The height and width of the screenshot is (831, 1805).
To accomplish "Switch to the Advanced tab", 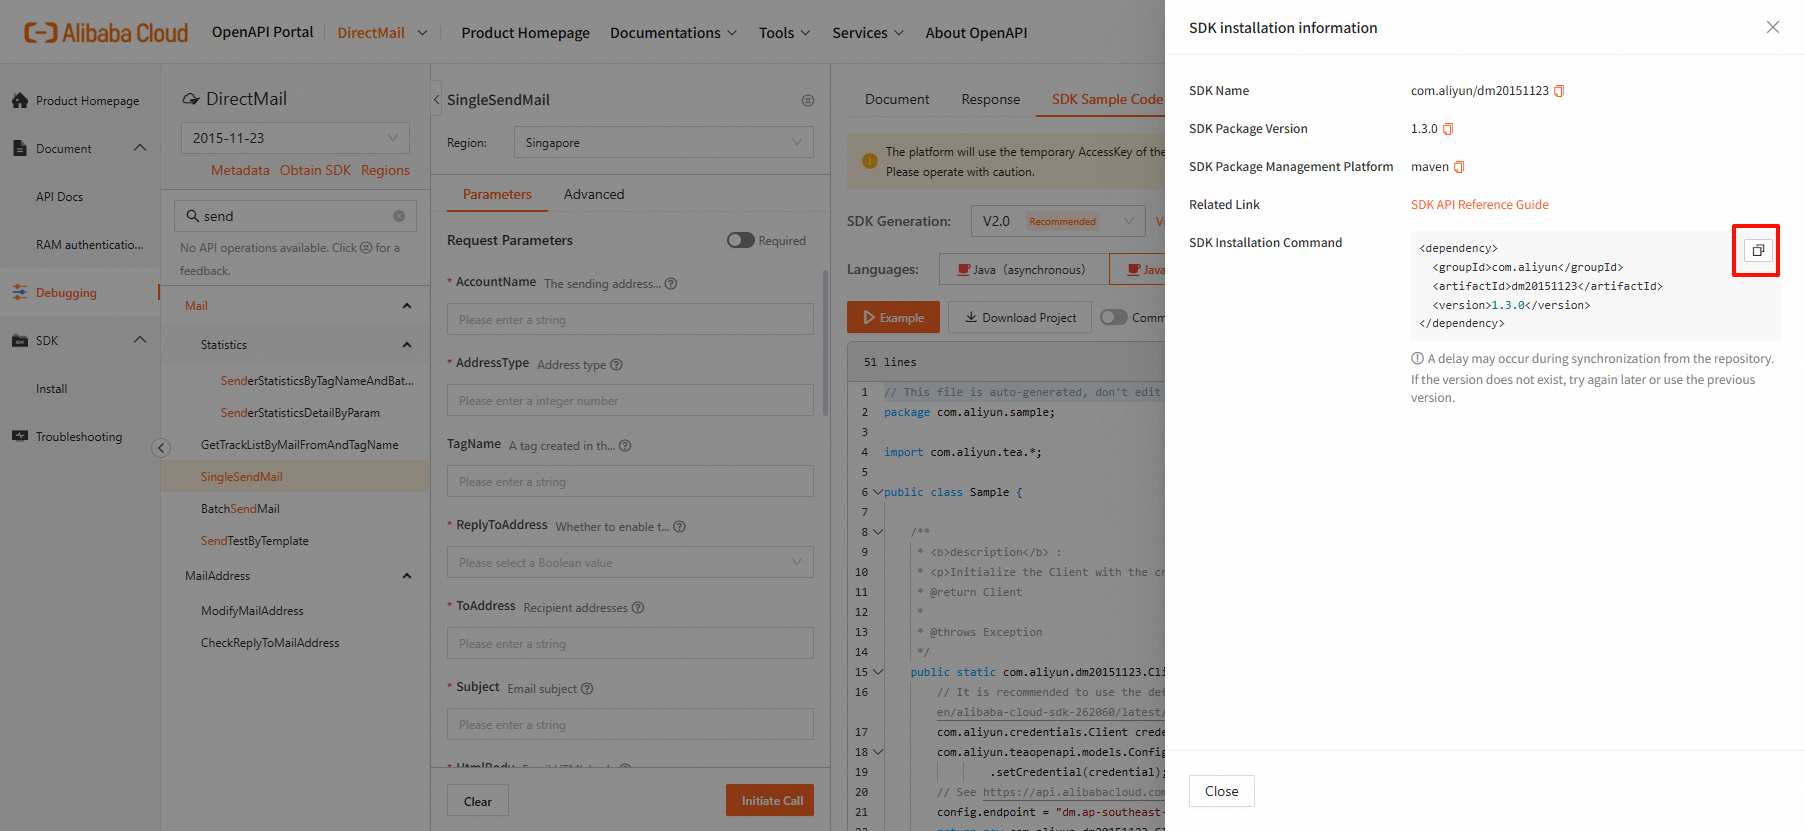I will pyautogui.click(x=594, y=194).
